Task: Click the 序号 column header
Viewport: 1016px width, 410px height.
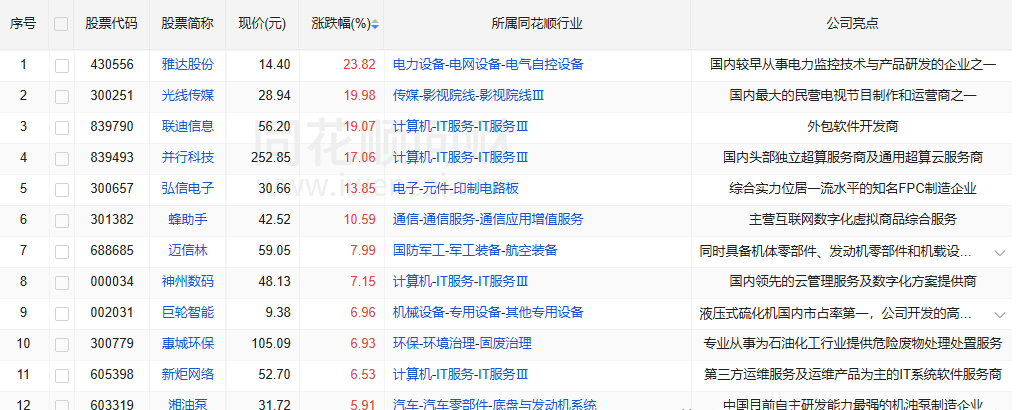Action: click(x=23, y=24)
